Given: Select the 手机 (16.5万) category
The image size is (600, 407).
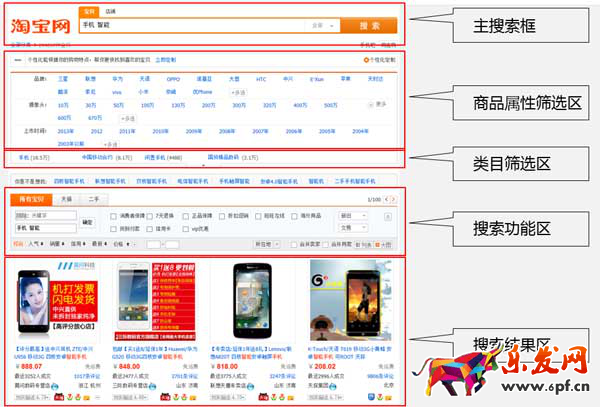Looking at the screenshot, I should coord(34,158).
